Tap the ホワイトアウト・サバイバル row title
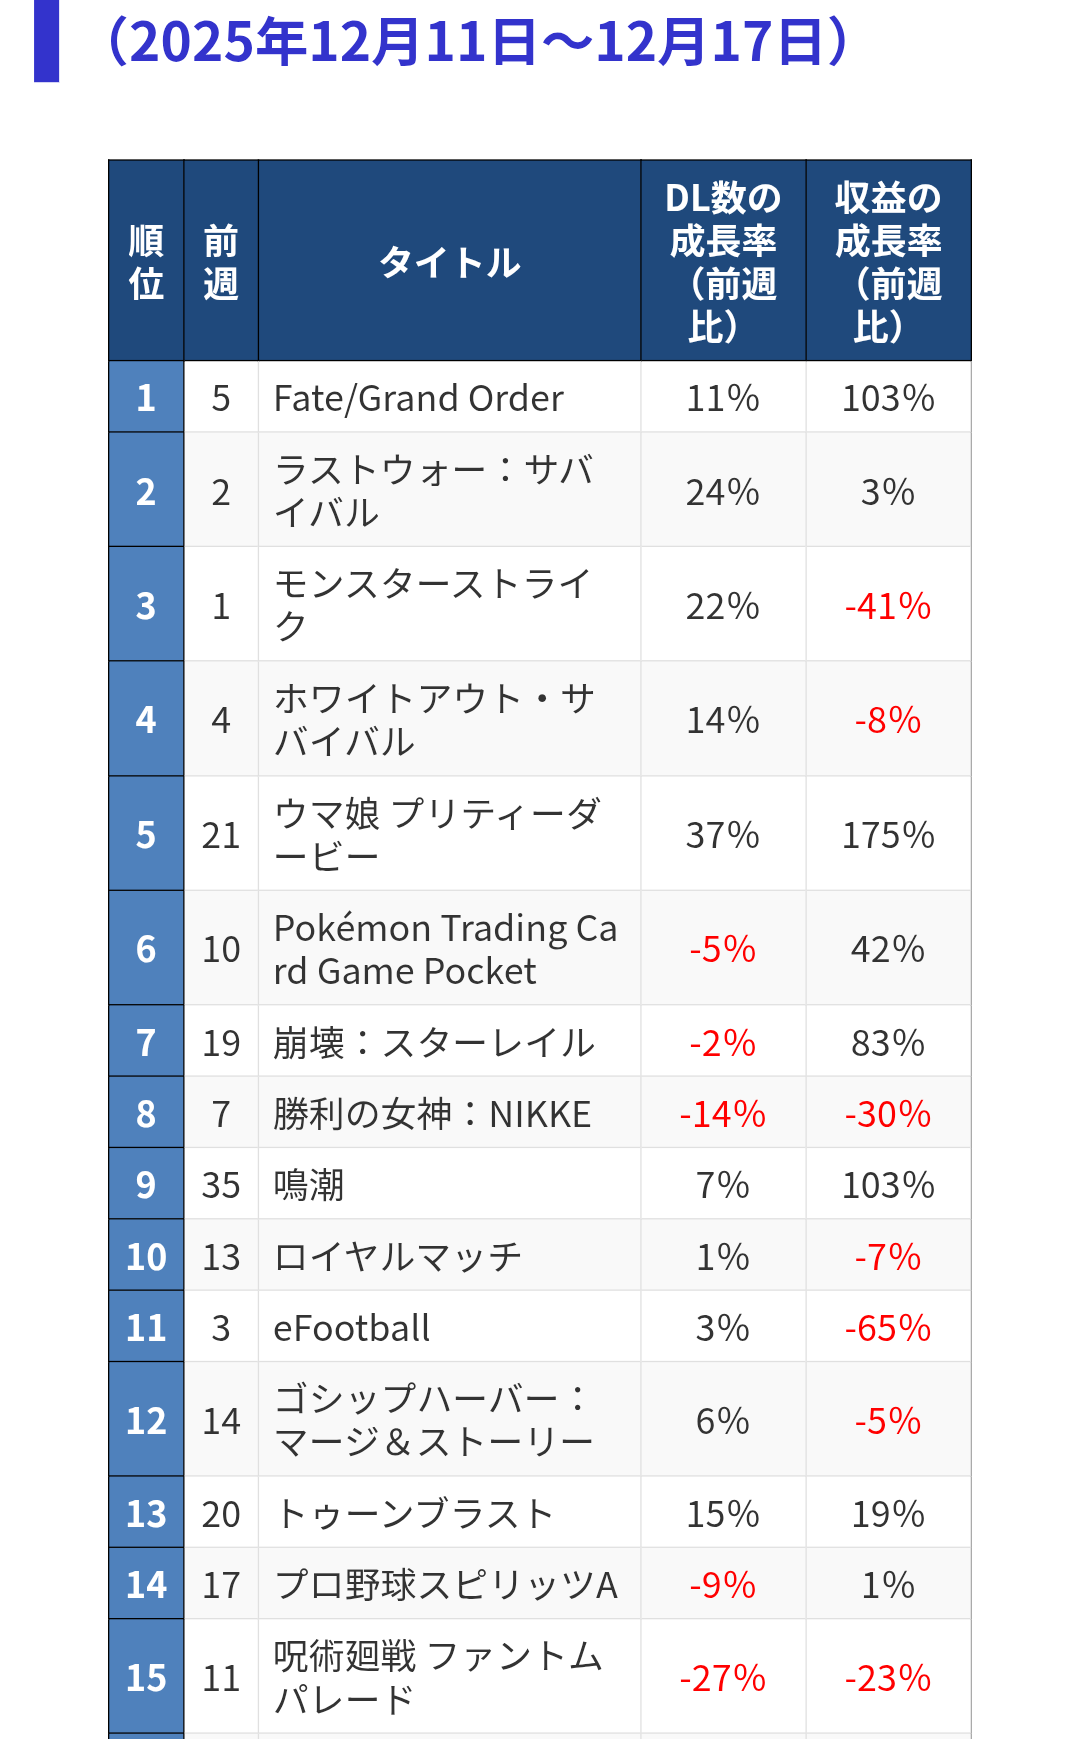Viewport: 1074px width, 1739px height. click(x=434, y=720)
